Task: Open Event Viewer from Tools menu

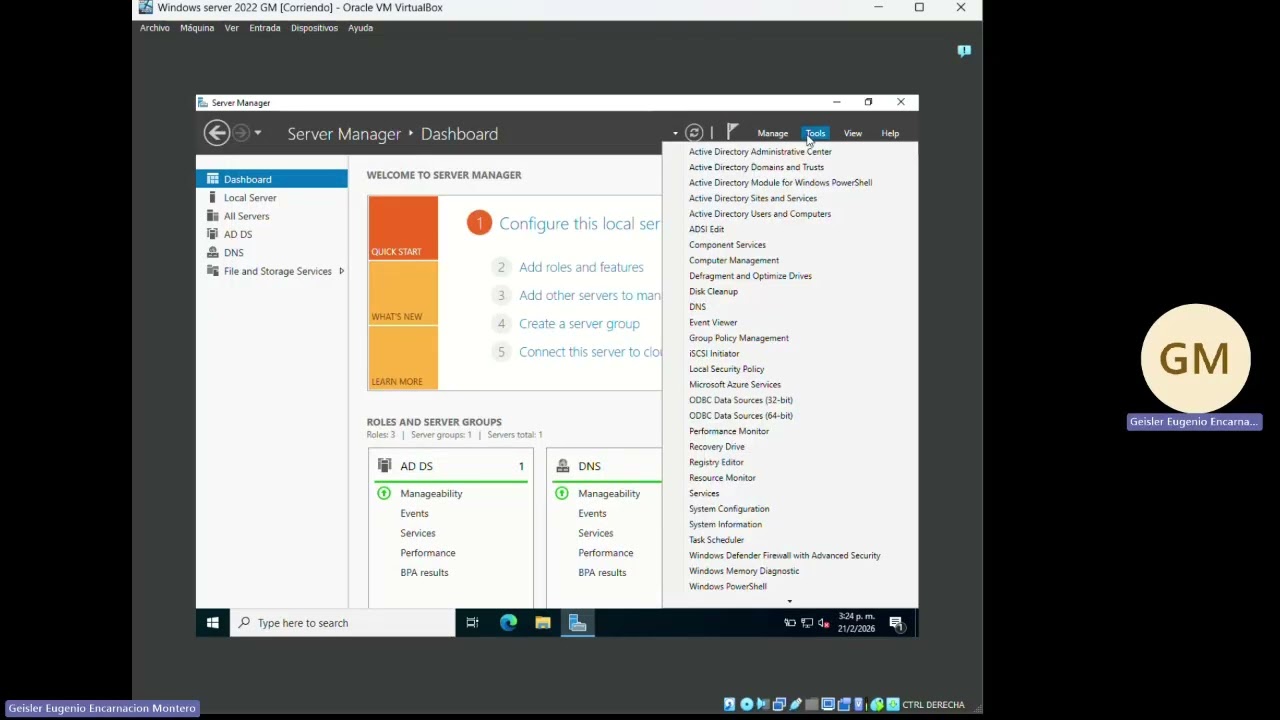Action: (713, 322)
